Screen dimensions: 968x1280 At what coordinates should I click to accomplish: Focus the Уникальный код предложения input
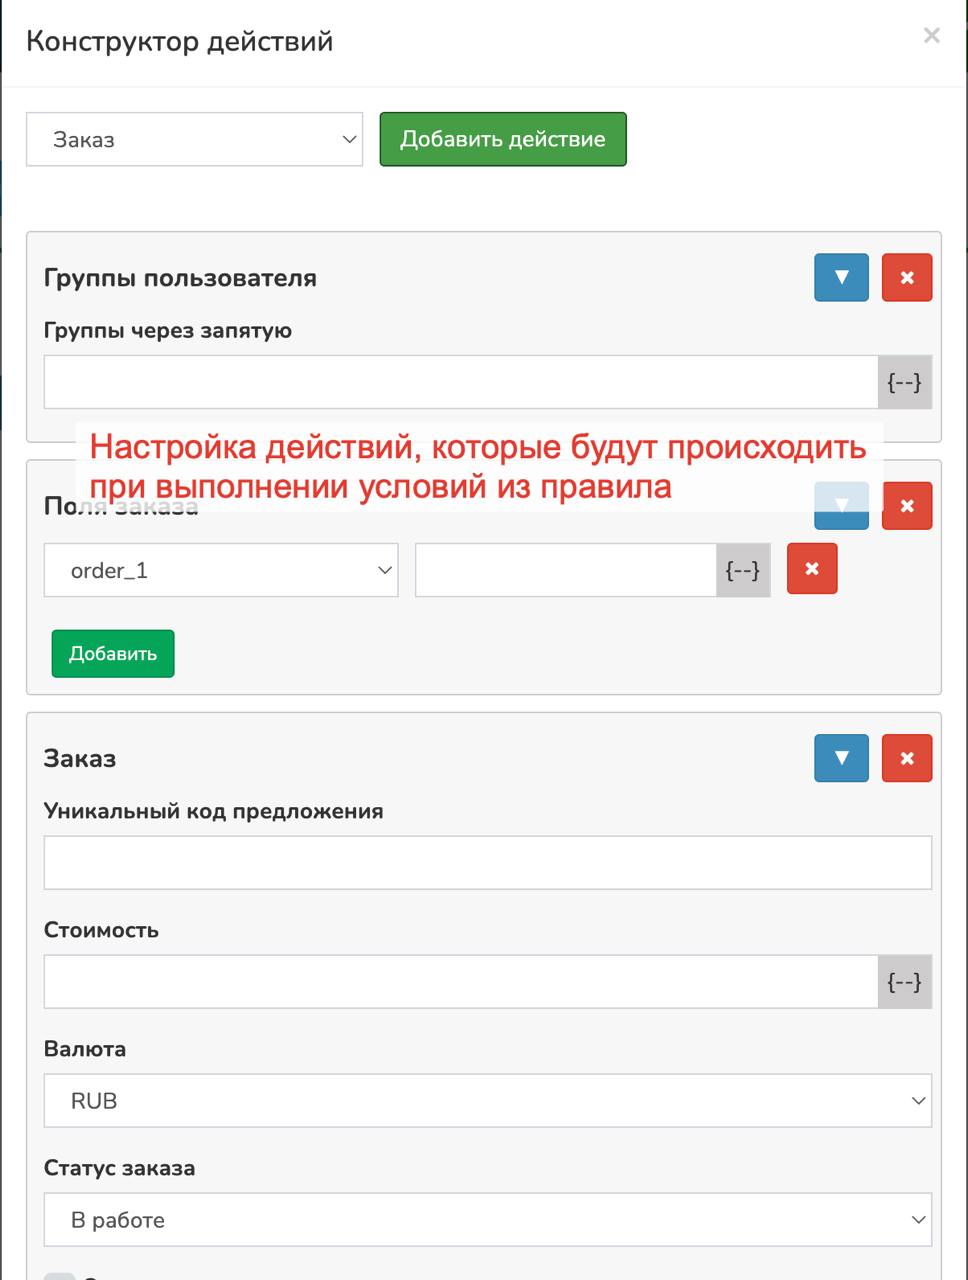click(x=487, y=863)
